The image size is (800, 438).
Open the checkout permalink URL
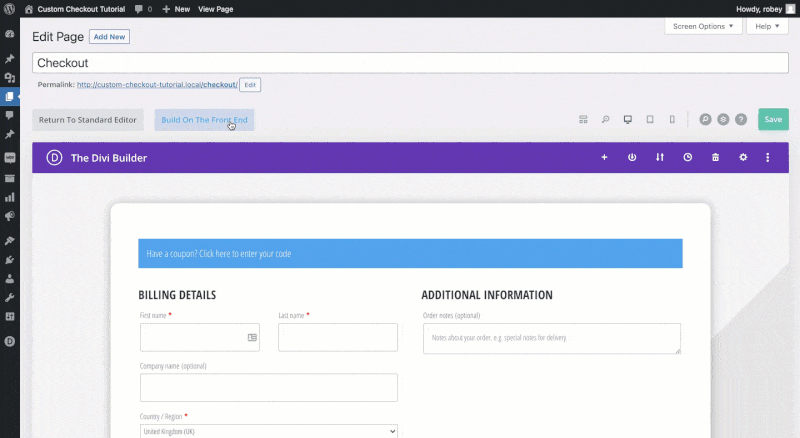pos(157,85)
